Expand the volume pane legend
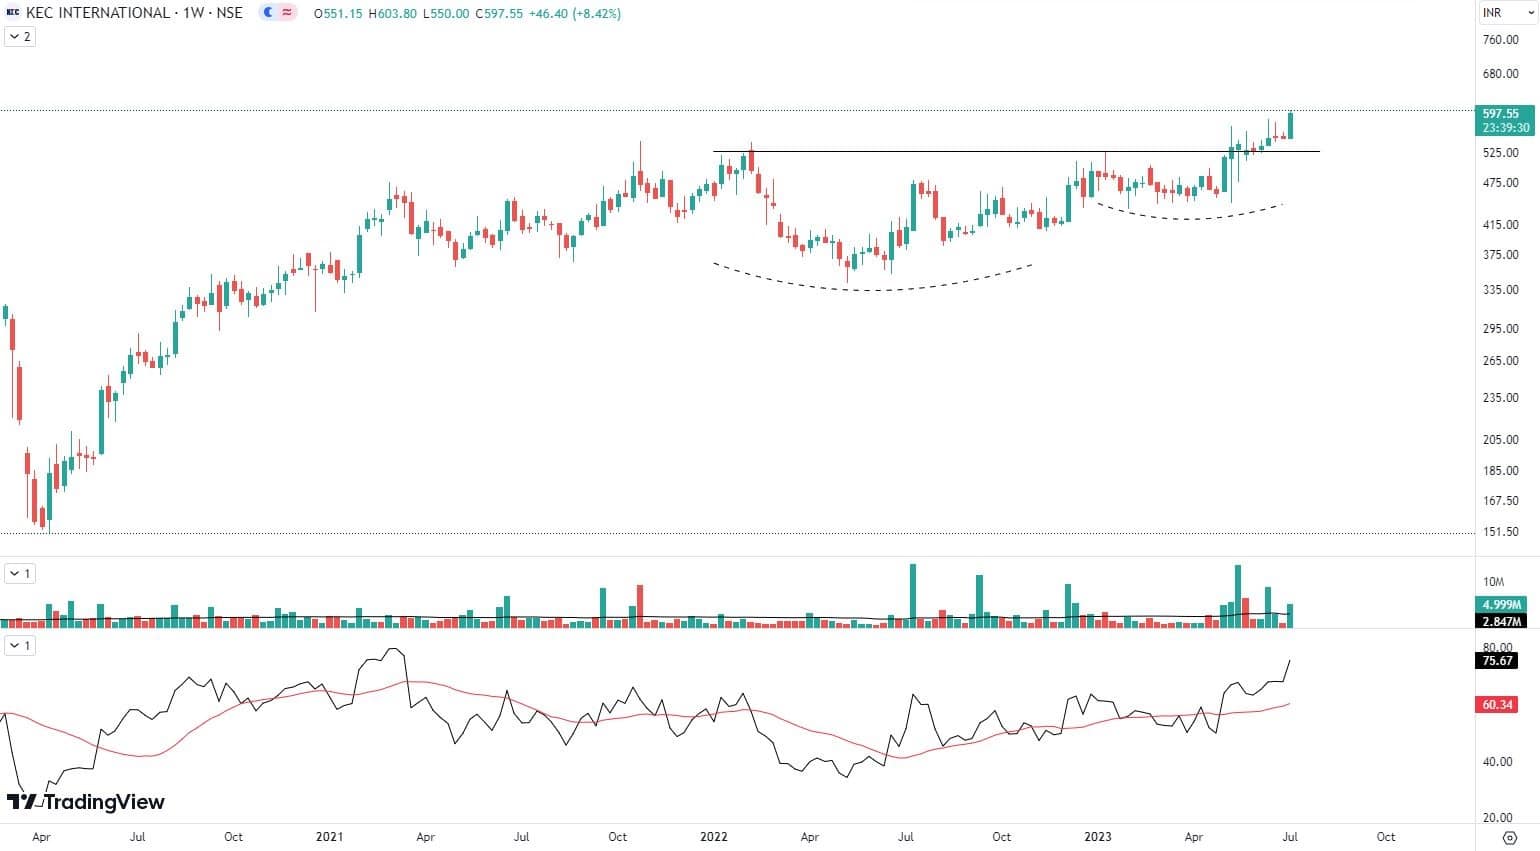This screenshot has width=1540, height=851. [20, 574]
